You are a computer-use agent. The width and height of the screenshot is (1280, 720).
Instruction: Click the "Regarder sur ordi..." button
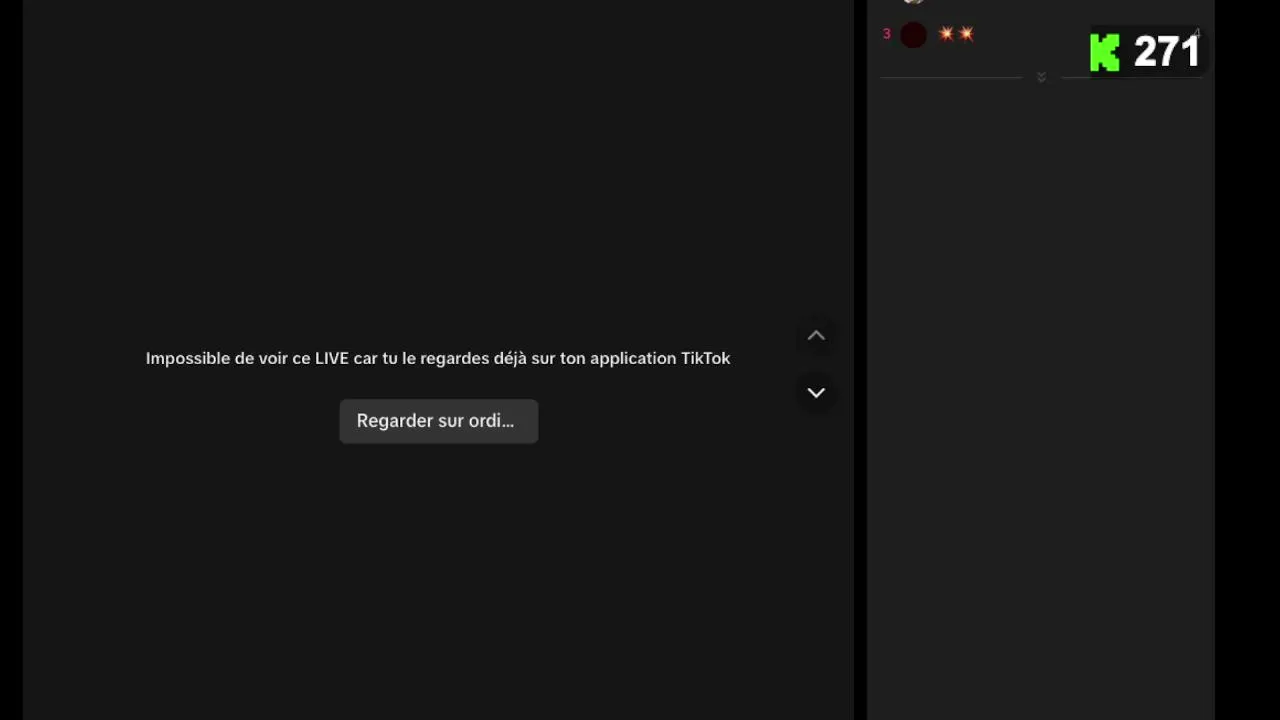(438, 421)
